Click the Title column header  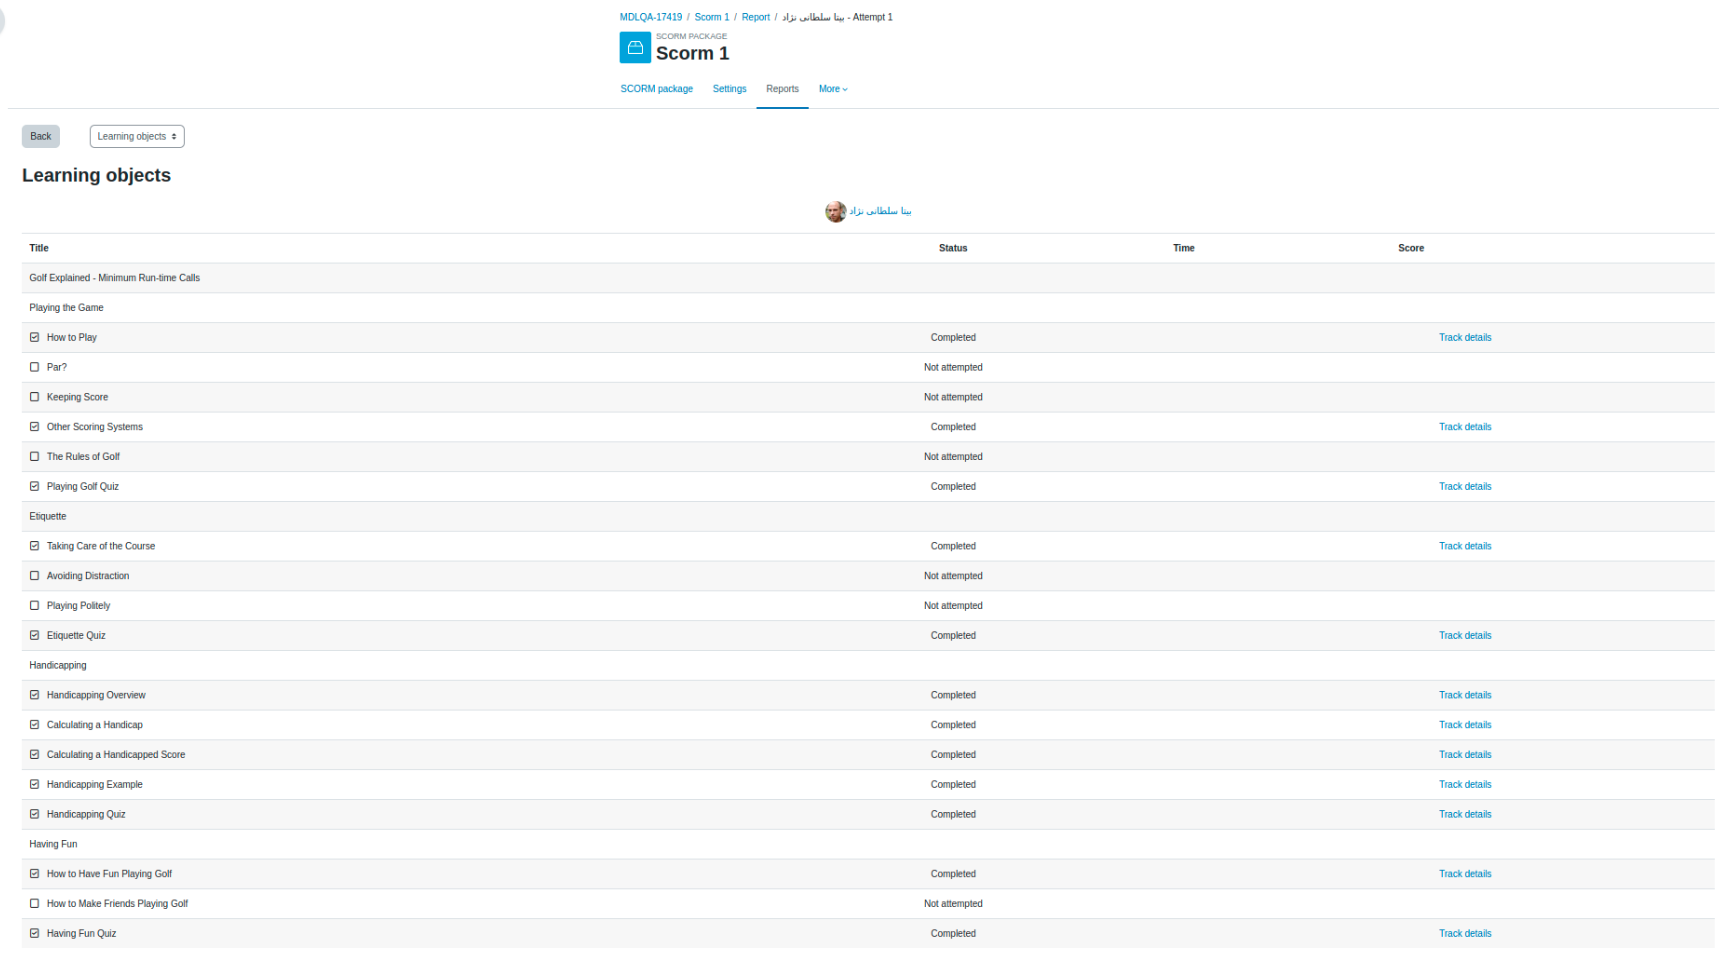(x=39, y=248)
